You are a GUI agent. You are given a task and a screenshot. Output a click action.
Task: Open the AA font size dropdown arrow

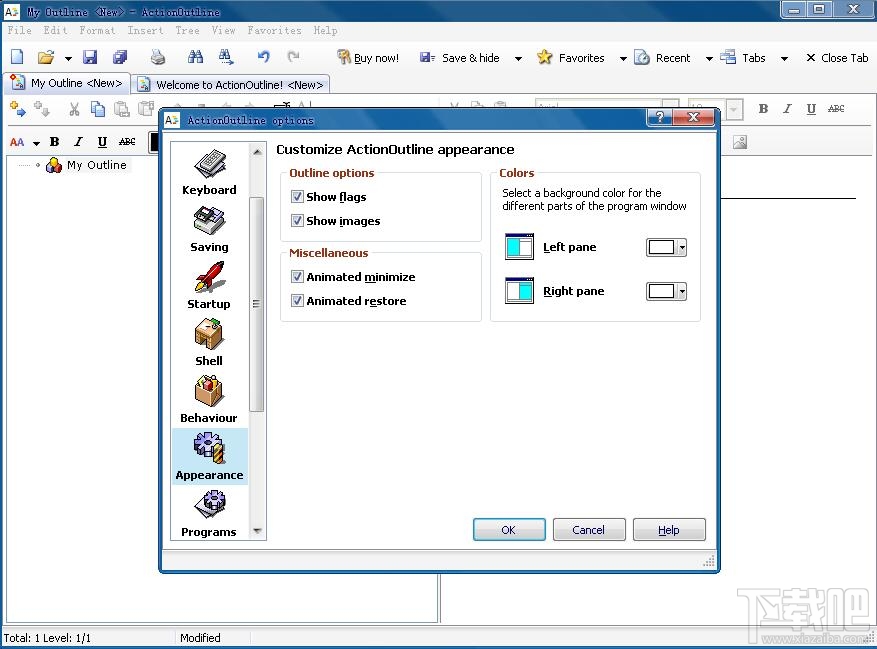36,143
